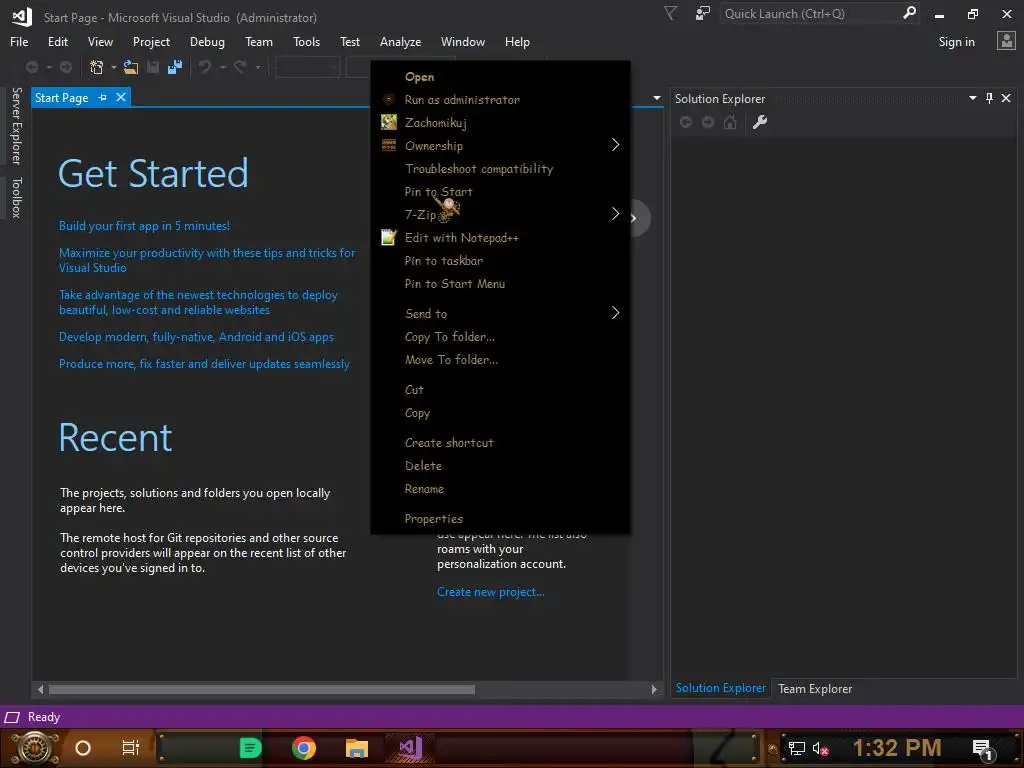This screenshot has height=768, width=1024.
Task: Click the Undo toolbar icon
Action: tap(204, 67)
